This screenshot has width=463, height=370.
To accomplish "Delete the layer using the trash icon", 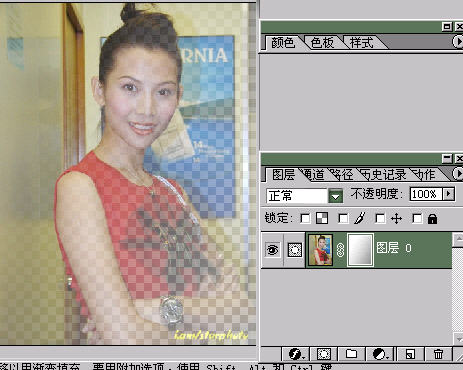I will [x=438, y=354].
